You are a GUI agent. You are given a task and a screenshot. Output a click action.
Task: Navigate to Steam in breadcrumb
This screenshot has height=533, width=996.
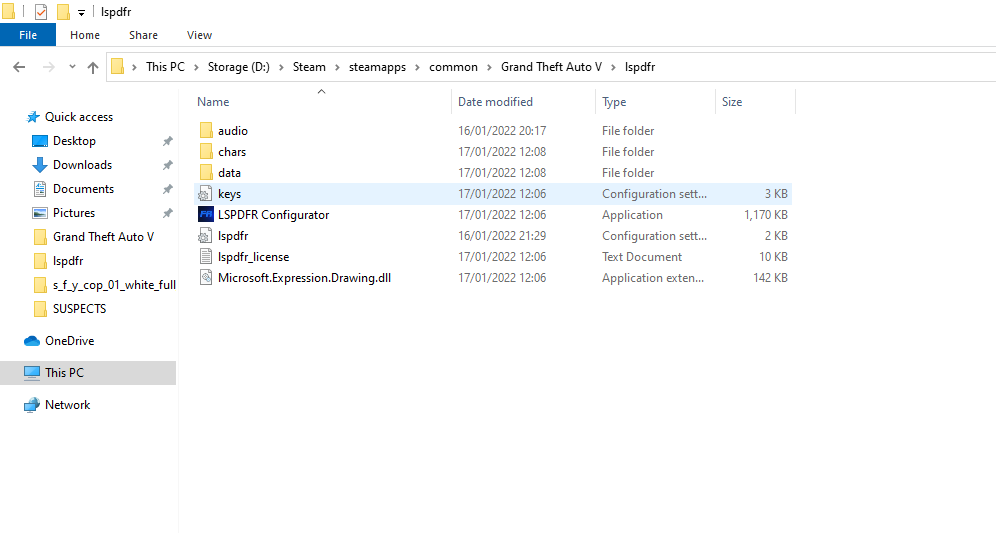coord(309,67)
